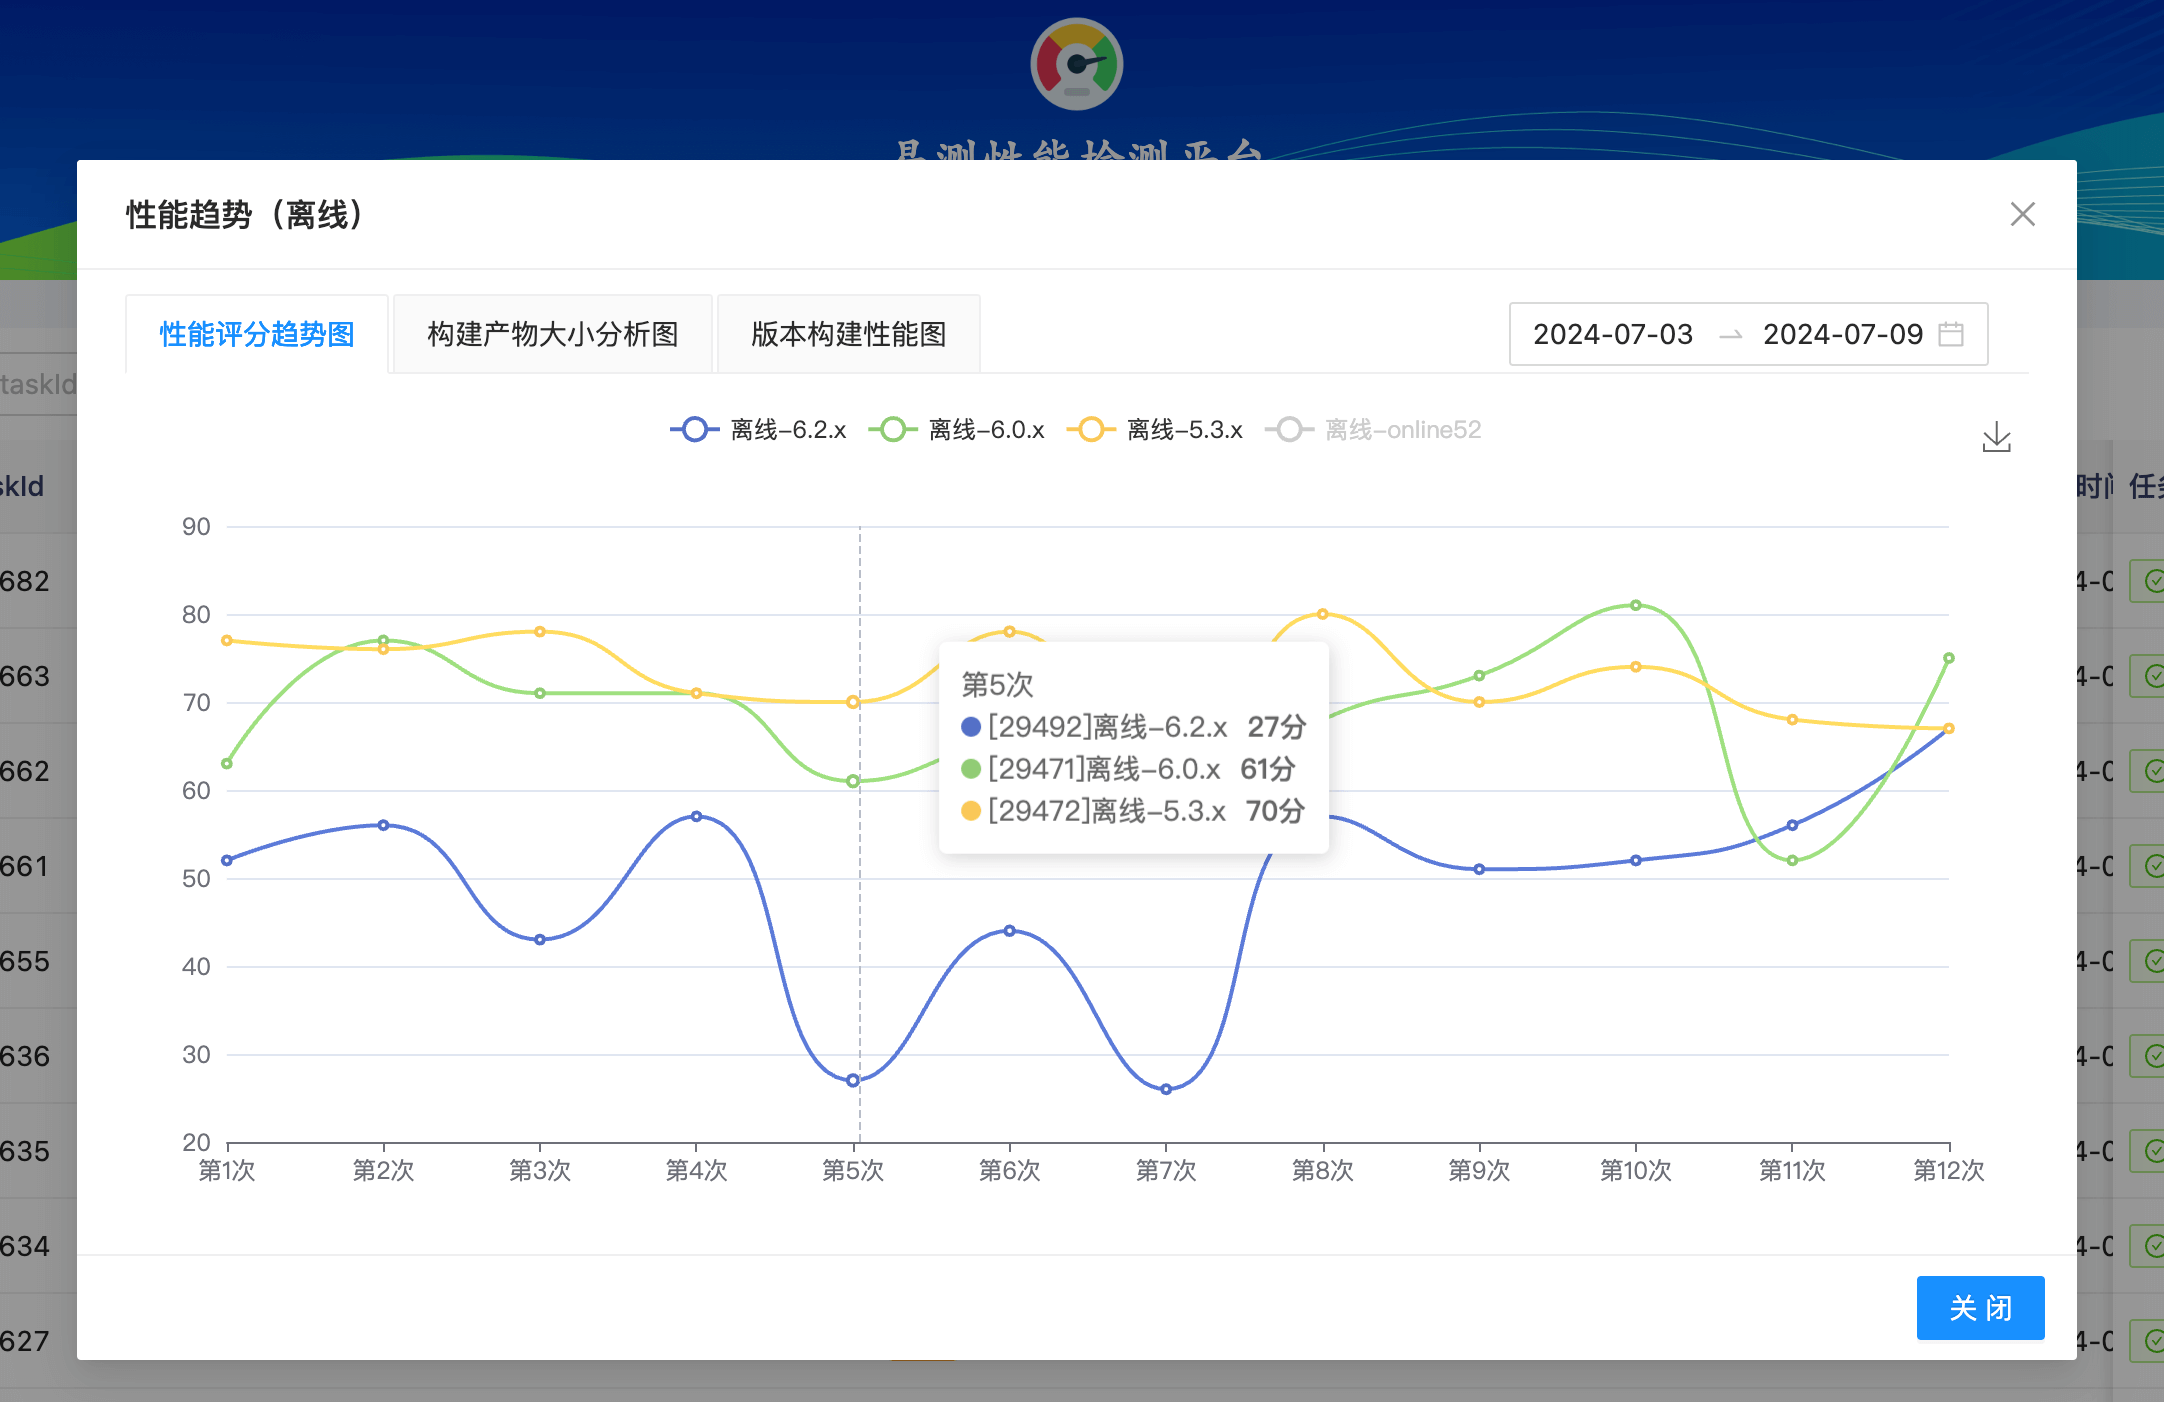Screen dimensions: 2164x1402
Task: Switch to 构建产物大小分析图 tab
Action: coord(552,334)
